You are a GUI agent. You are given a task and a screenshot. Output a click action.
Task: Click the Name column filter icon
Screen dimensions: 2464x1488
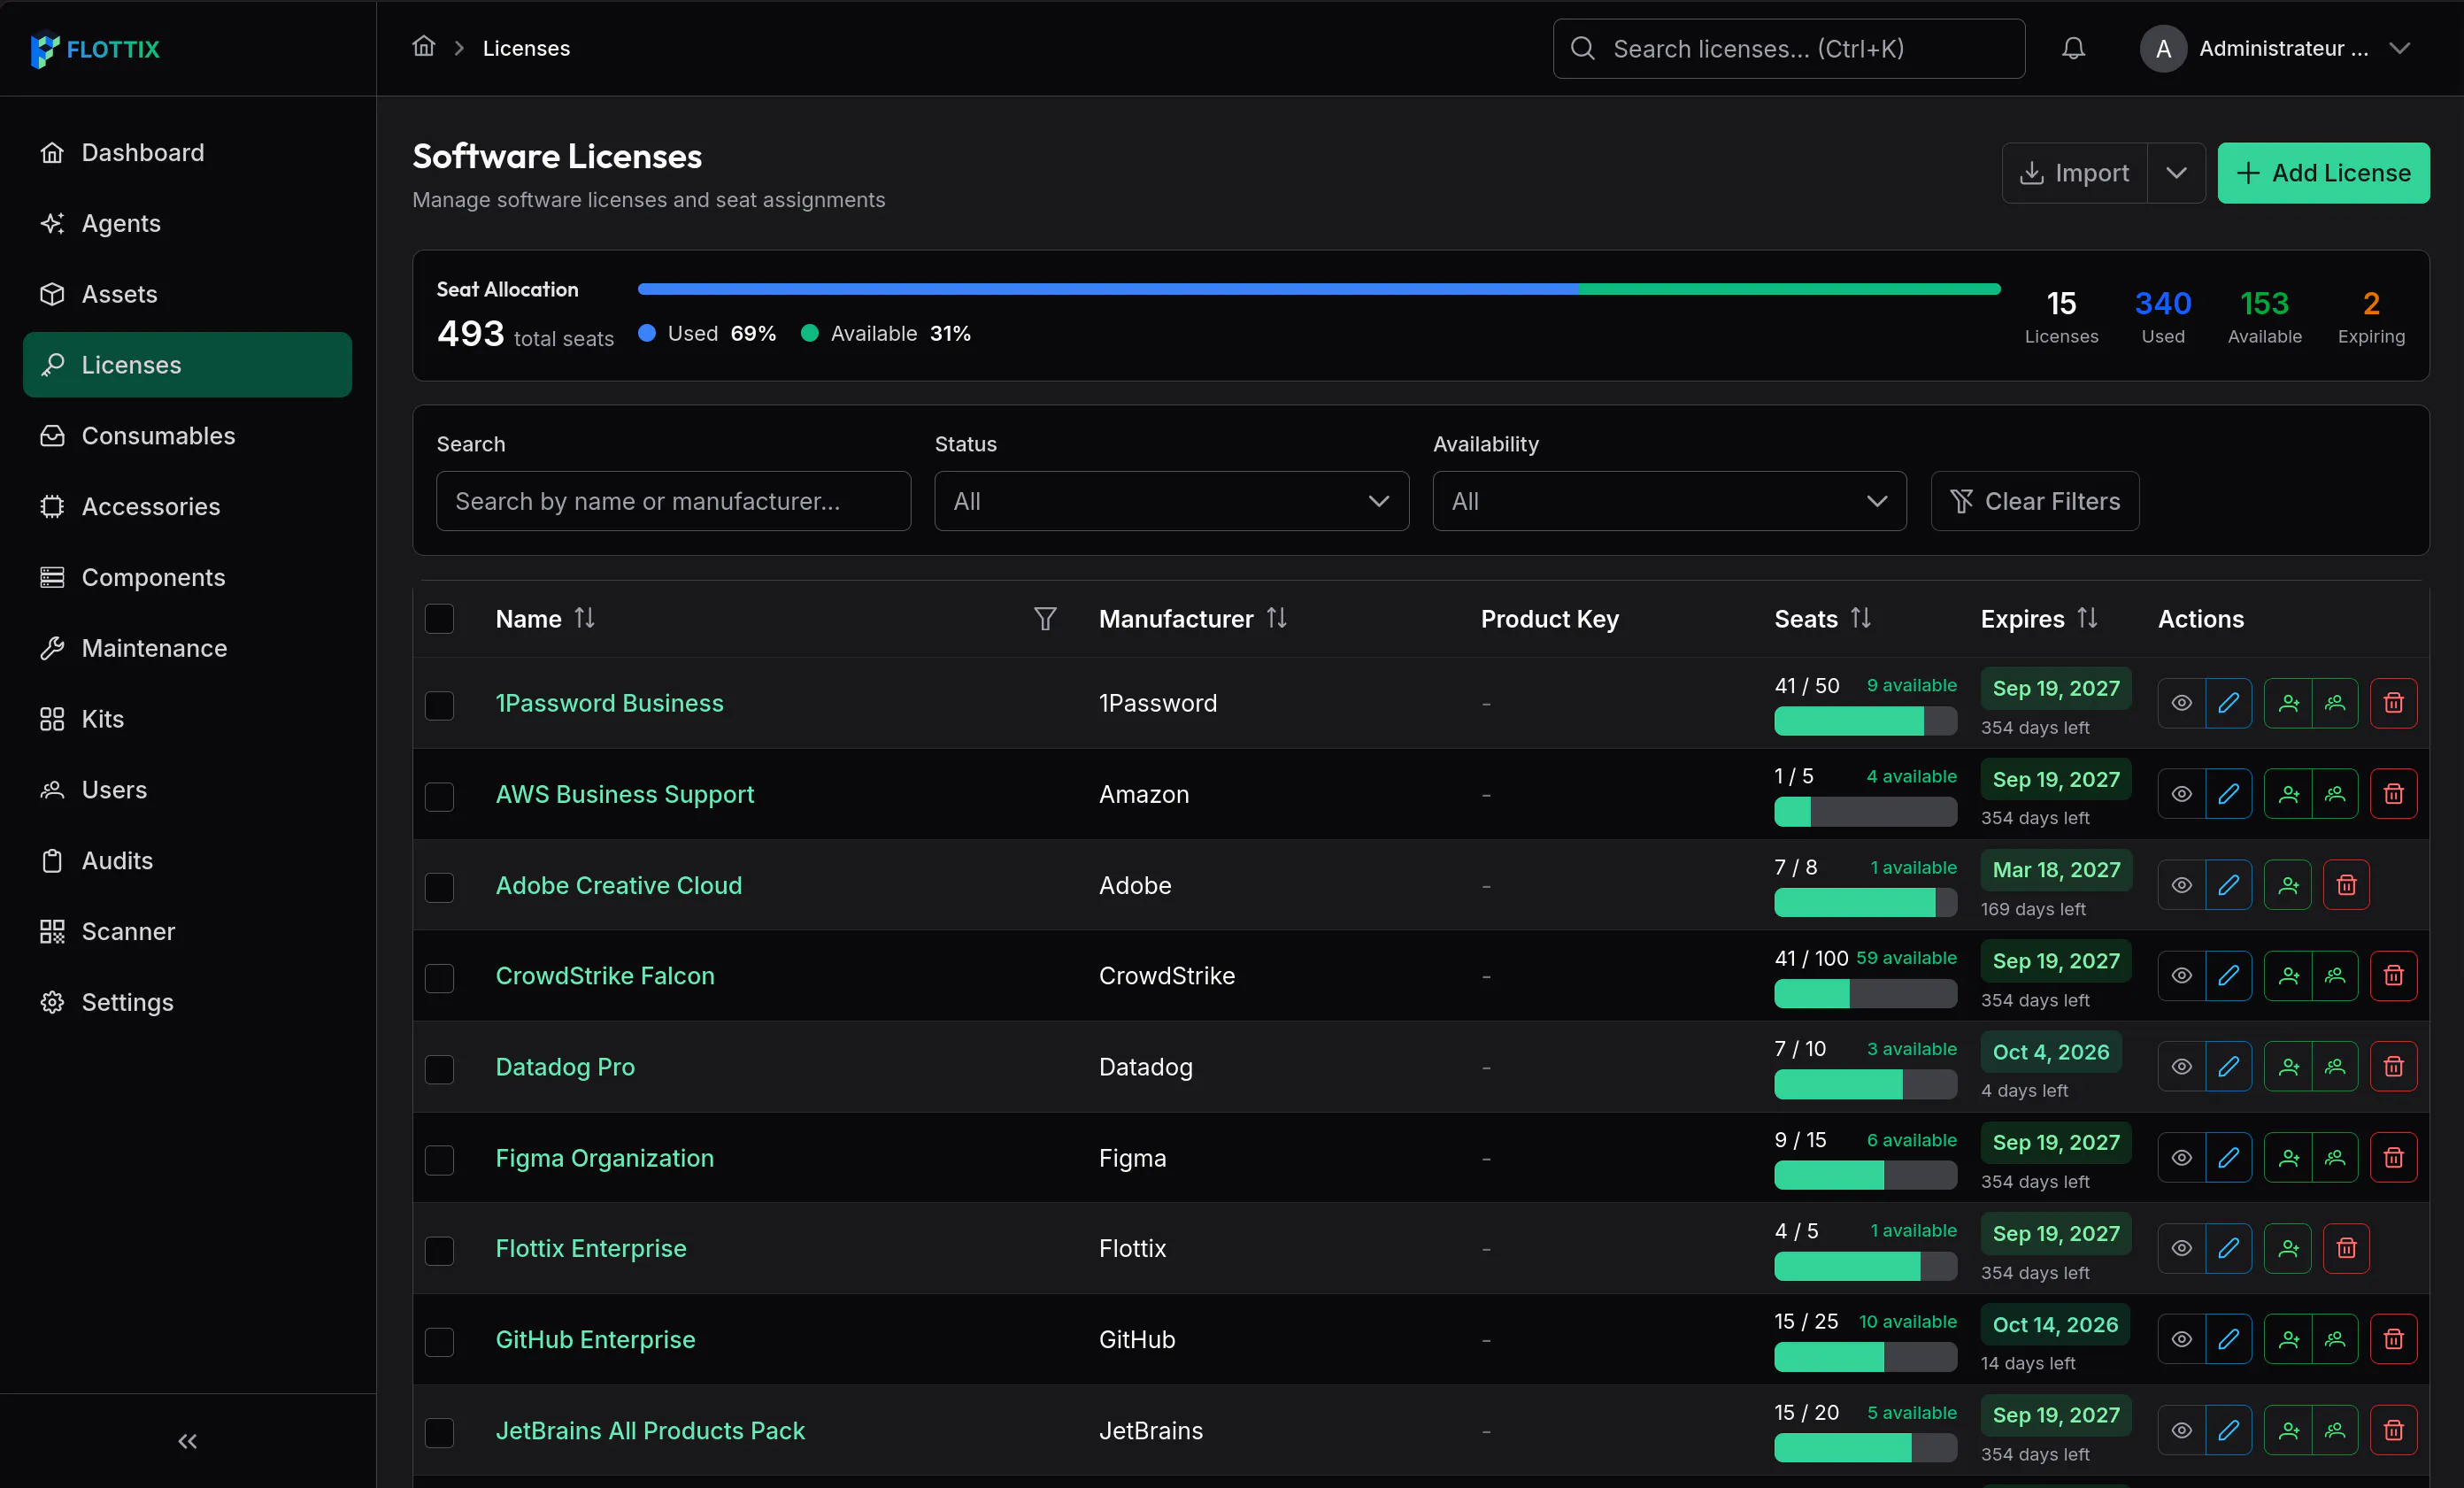point(1045,619)
